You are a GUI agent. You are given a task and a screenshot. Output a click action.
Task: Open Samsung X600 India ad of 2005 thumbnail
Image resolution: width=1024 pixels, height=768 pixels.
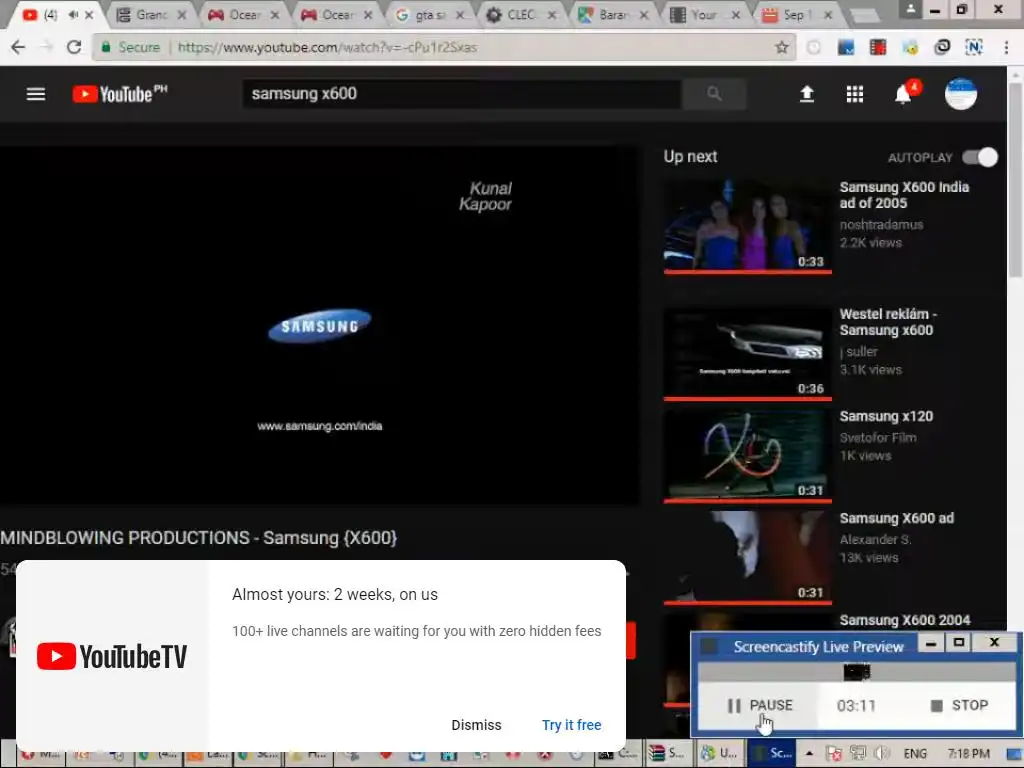(748, 227)
